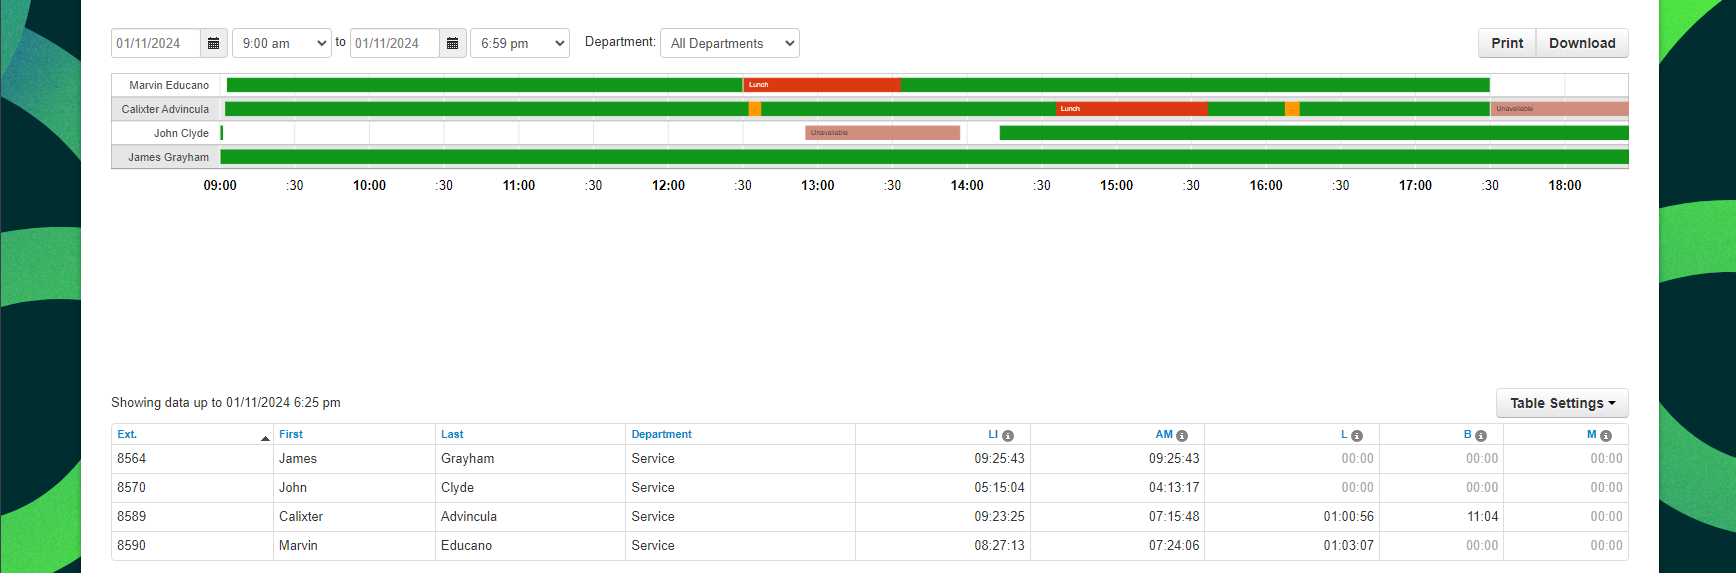Open the end time dropdown showing 6:59 pm
1736x573 pixels.
520,43
